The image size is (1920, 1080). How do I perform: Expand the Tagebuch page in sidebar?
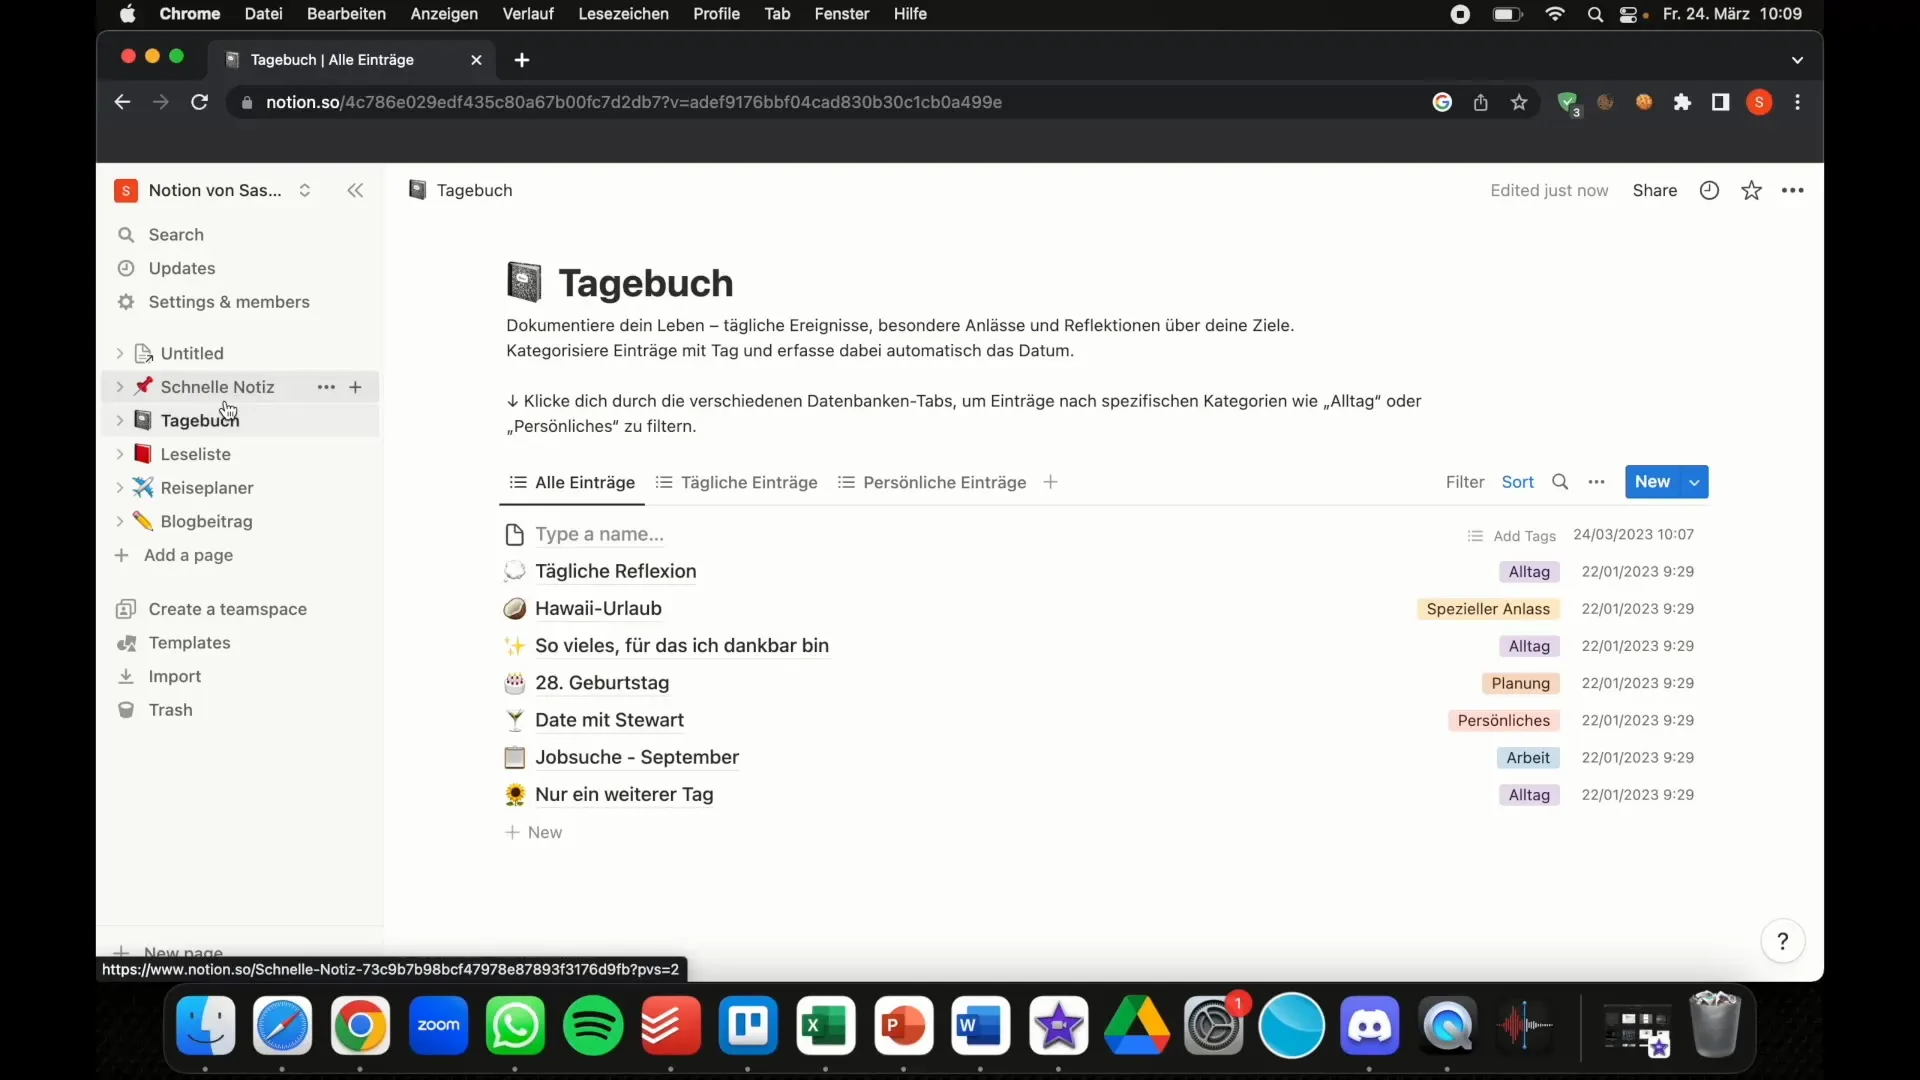[120, 419]
